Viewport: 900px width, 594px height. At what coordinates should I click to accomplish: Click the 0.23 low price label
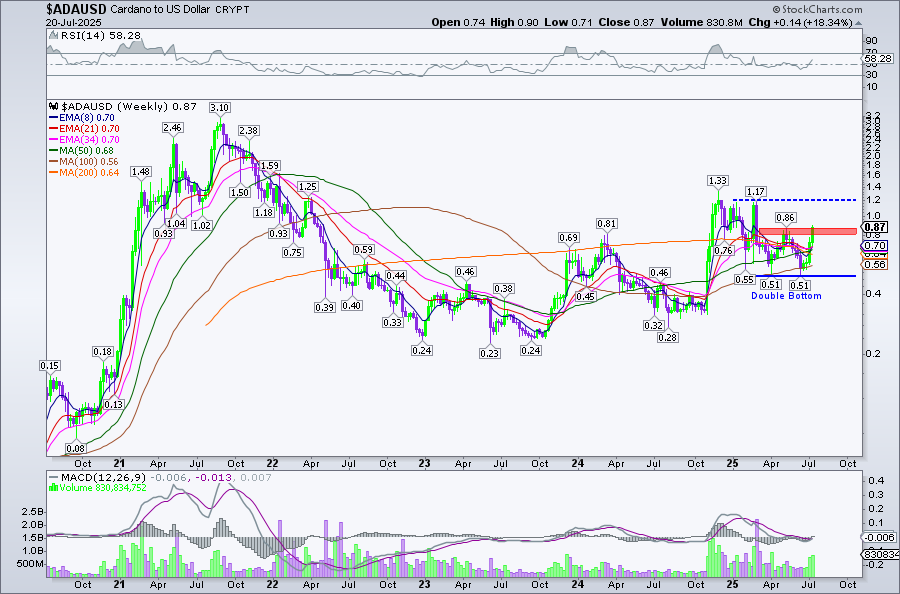[490, 354]
